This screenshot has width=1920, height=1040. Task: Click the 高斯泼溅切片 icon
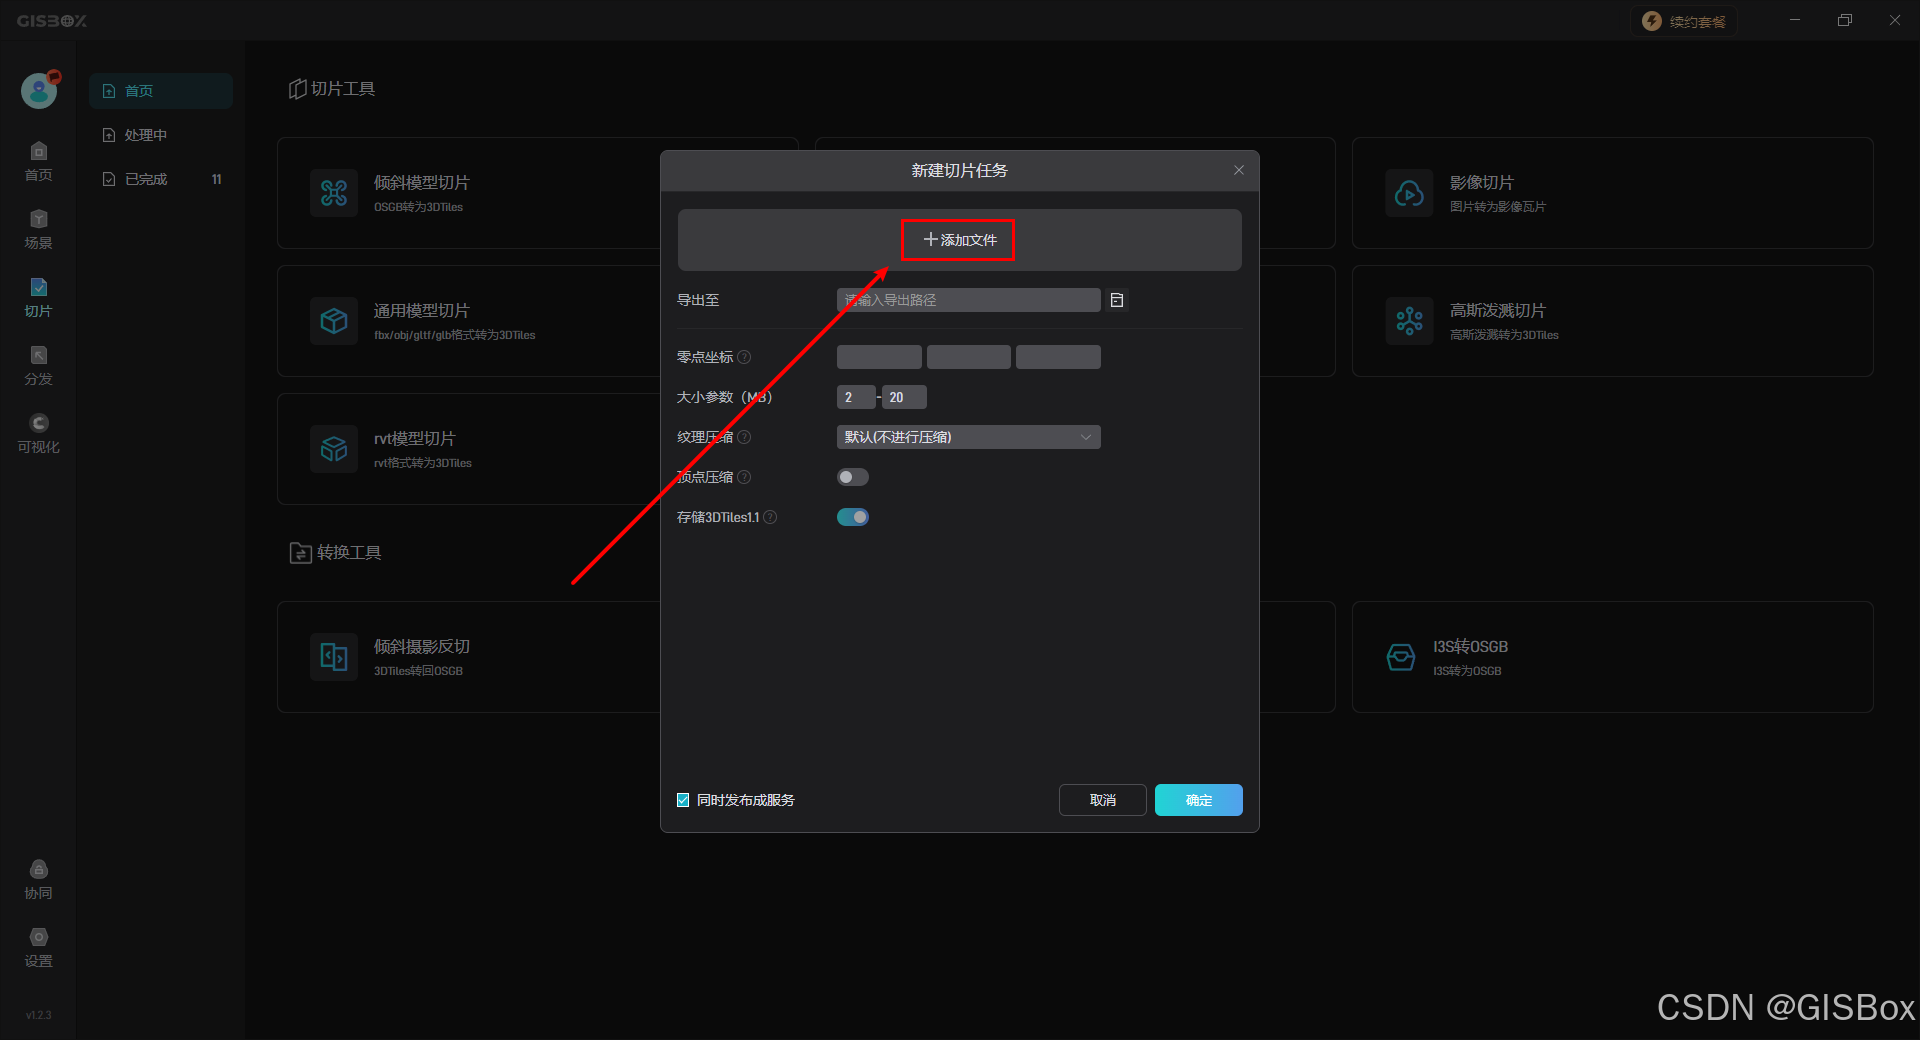coord(1410,321)
